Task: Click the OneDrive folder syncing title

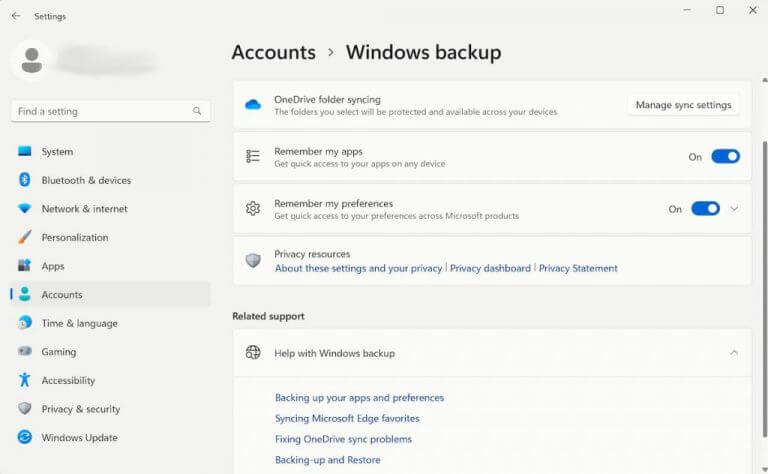Action: [327, 99]
